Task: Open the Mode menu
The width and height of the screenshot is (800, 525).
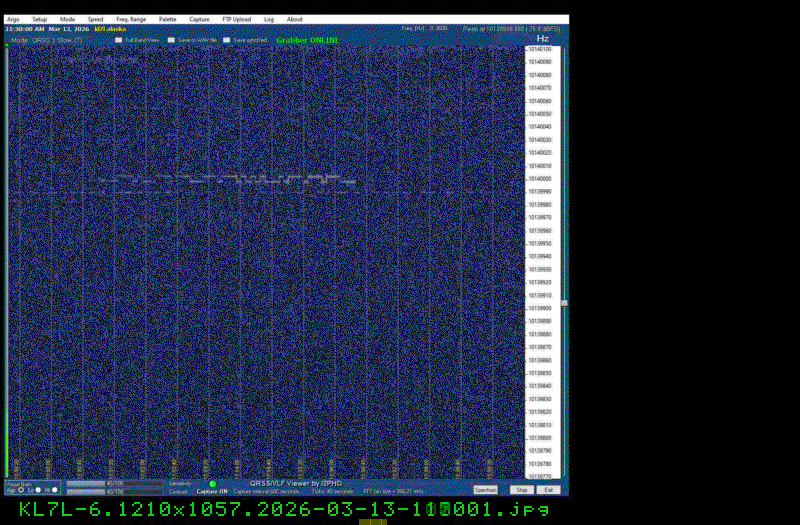Action: pos(67,19)
